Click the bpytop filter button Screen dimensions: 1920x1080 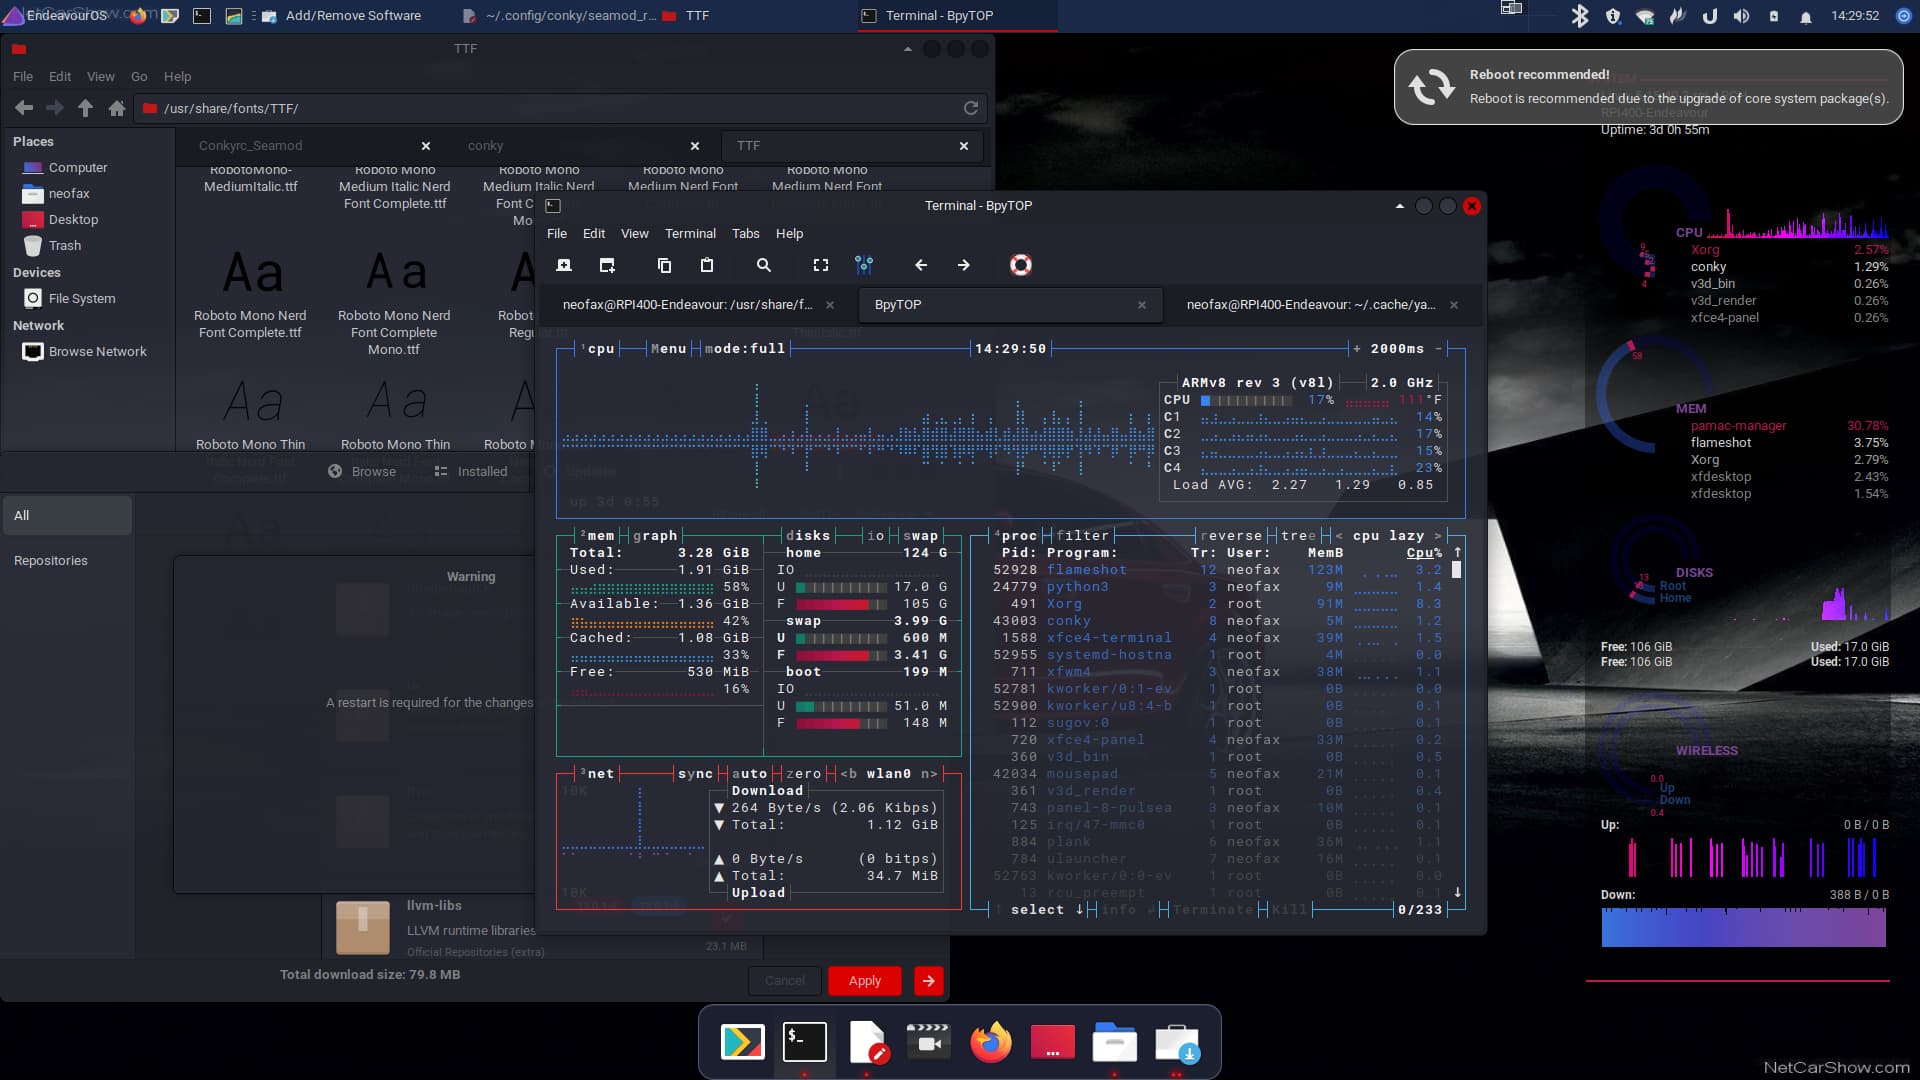click(1083, 536)
